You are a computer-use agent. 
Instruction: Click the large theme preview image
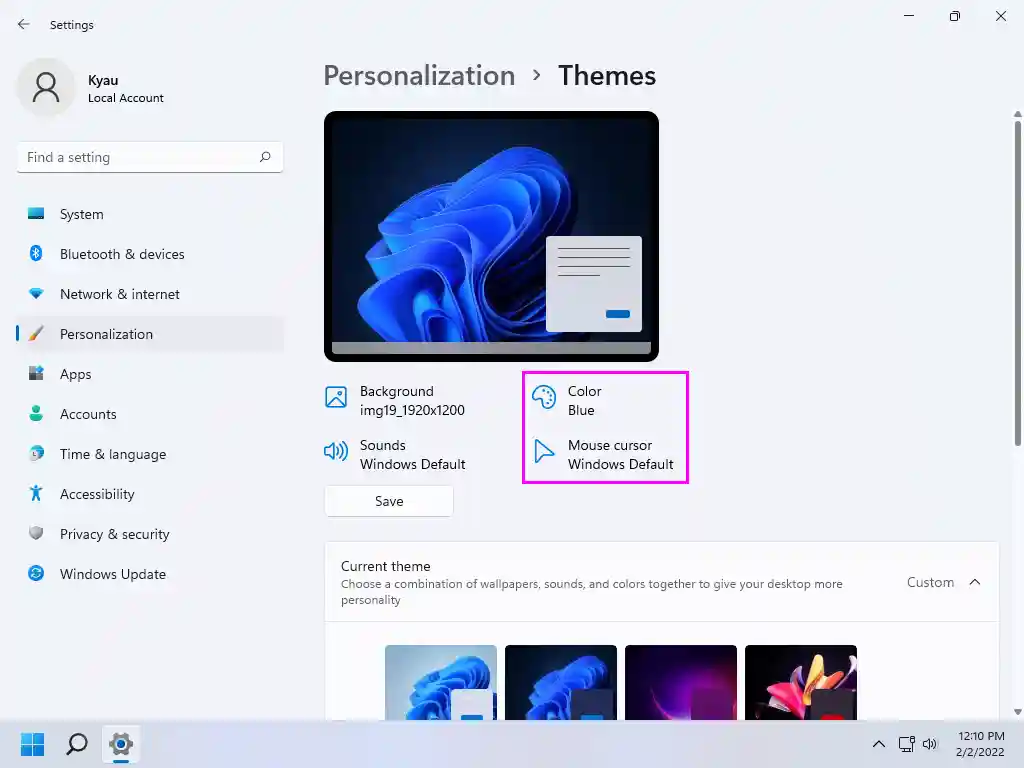pyautogui.click(x=491, y=236)
